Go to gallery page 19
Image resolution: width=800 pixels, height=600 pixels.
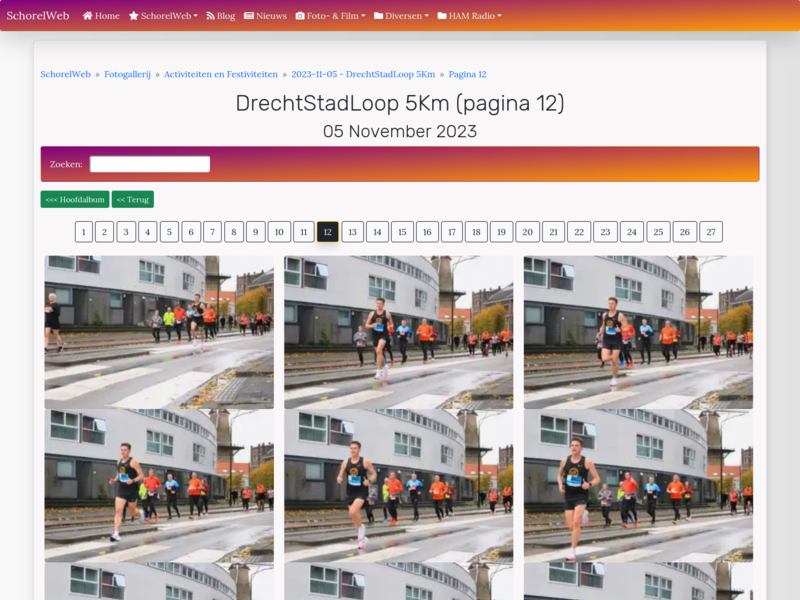click(502, 232)
